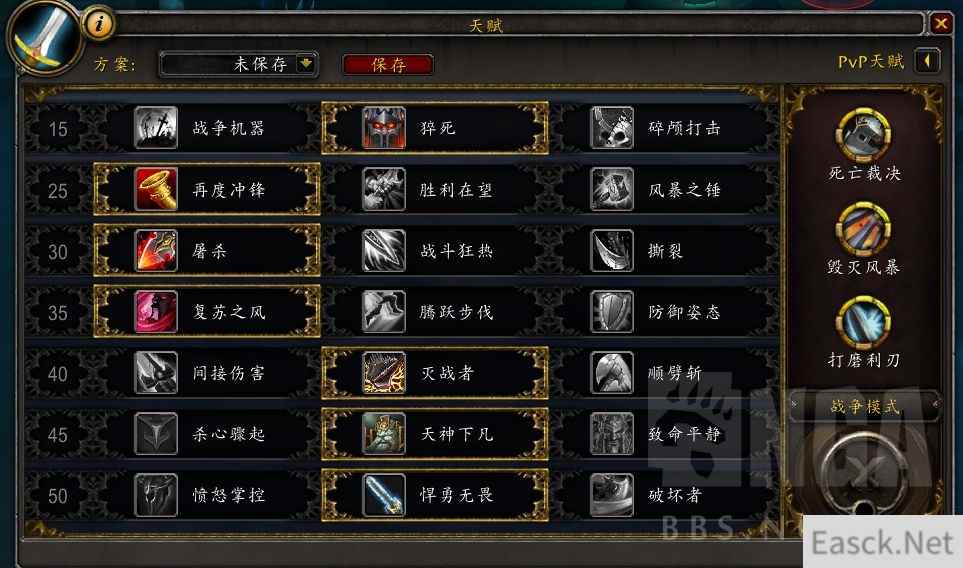Pick the 风暴之锤 talent icon
Screen dimensions: 963x568
click(612, 189)
